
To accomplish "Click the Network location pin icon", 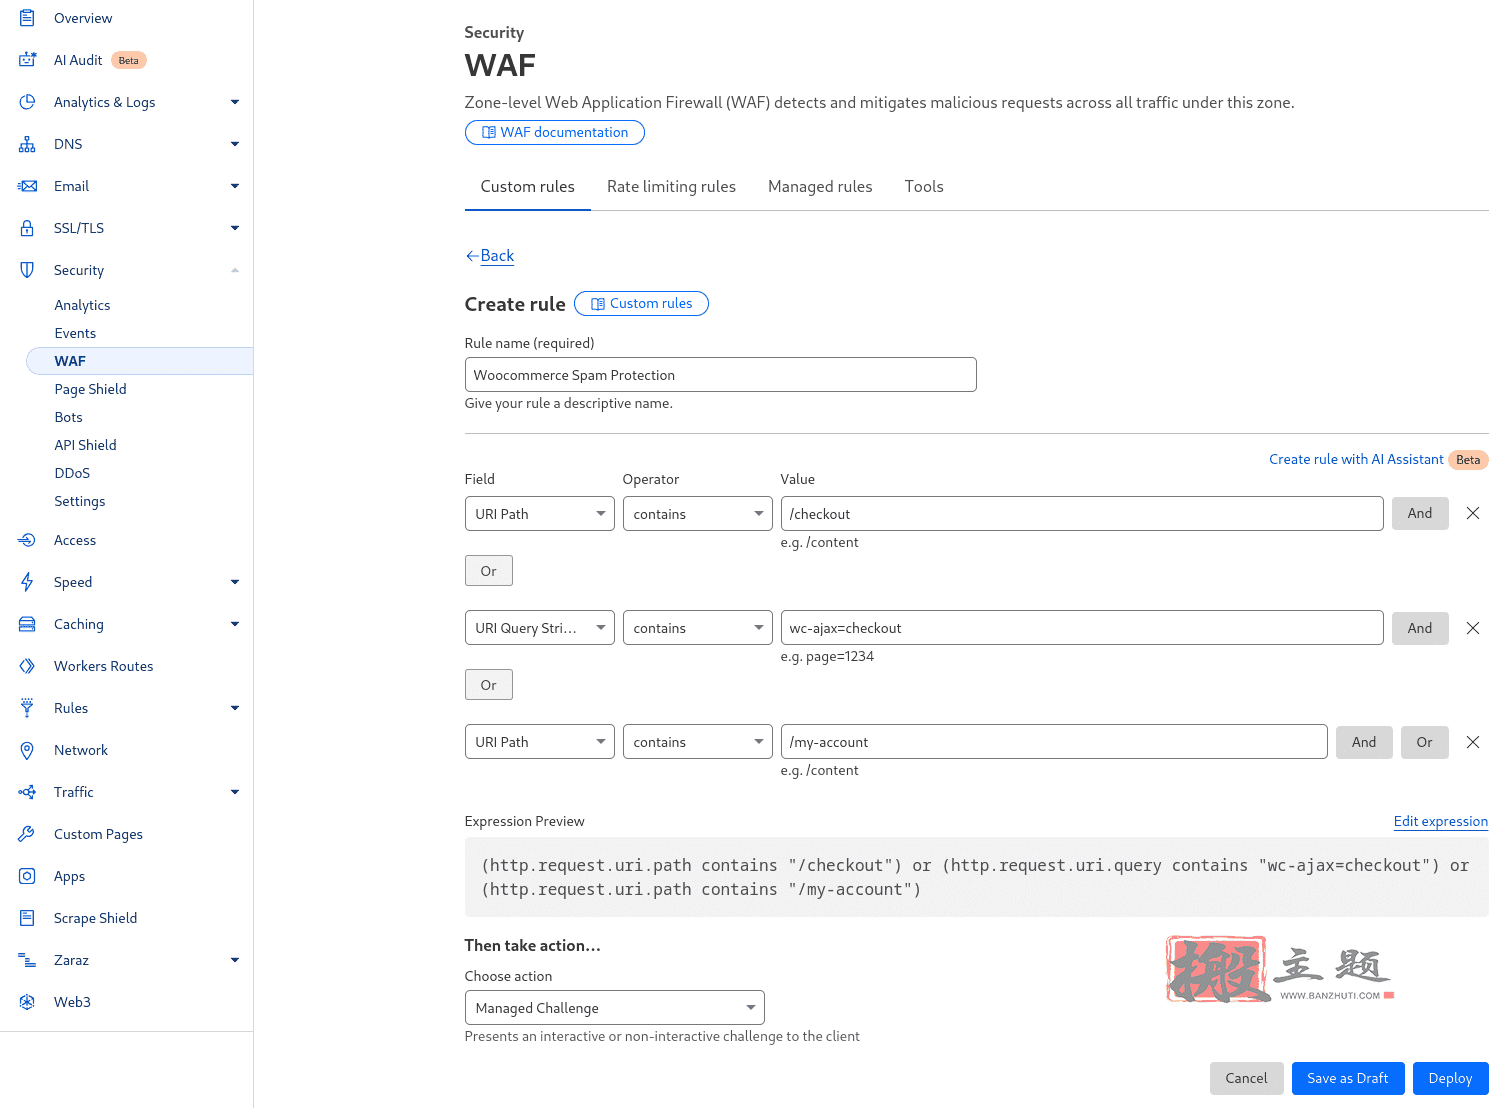I will pyautogui.click(x=27, y=750).
